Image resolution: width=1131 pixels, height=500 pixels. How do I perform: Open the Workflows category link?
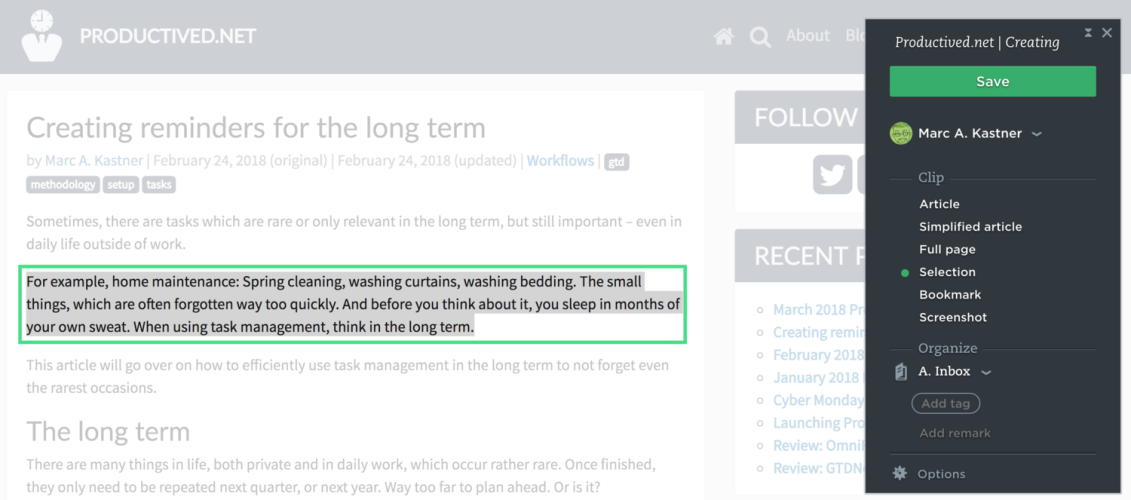coord(560,161)
